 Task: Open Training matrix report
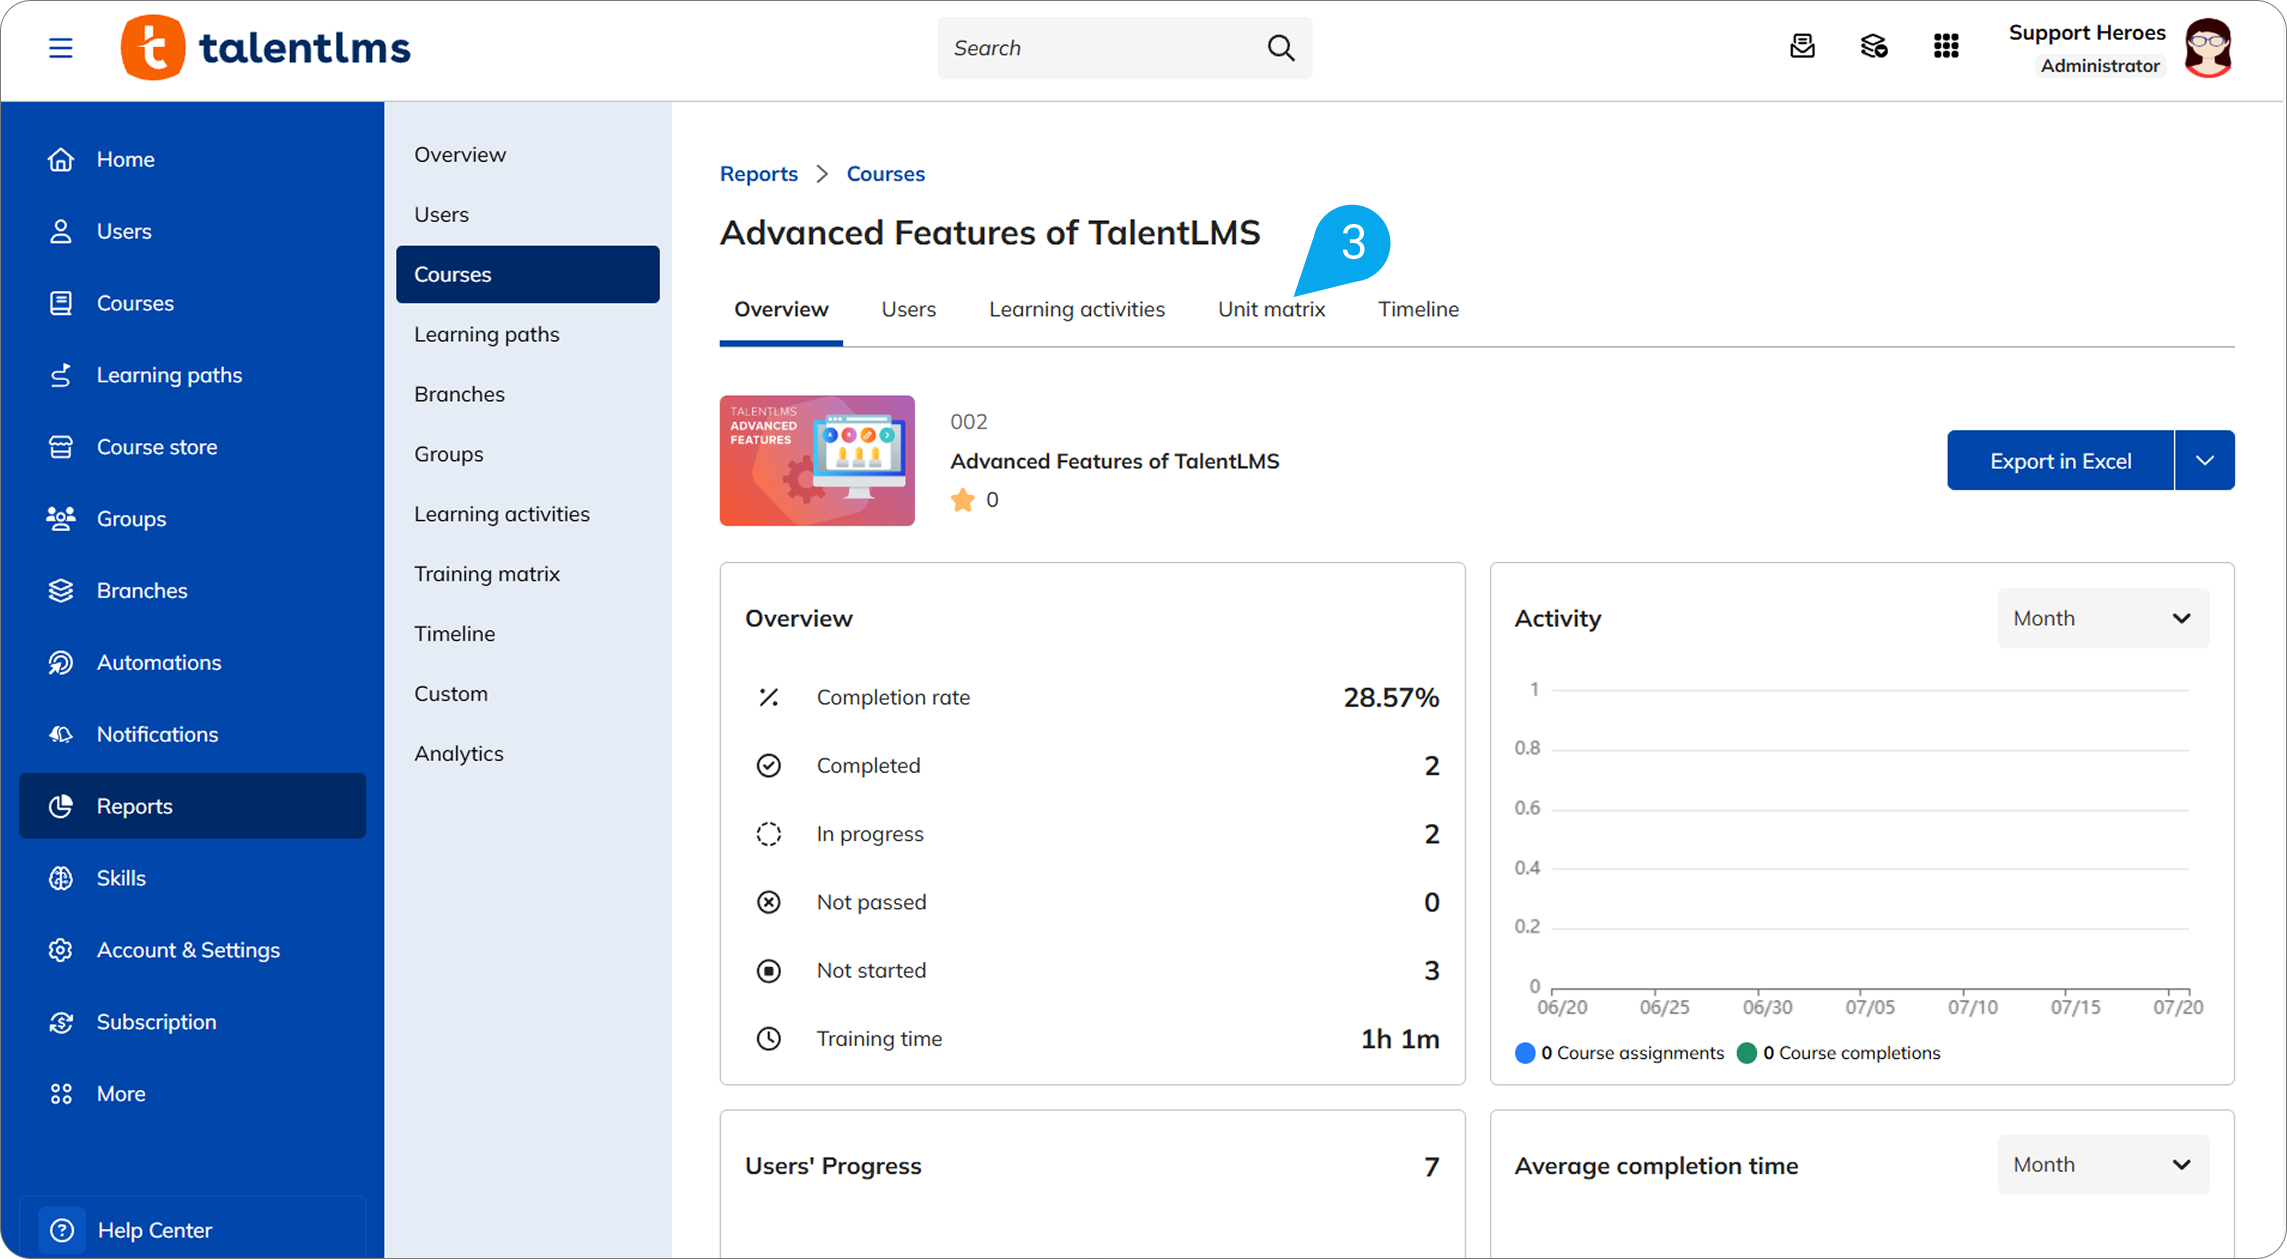487,574
